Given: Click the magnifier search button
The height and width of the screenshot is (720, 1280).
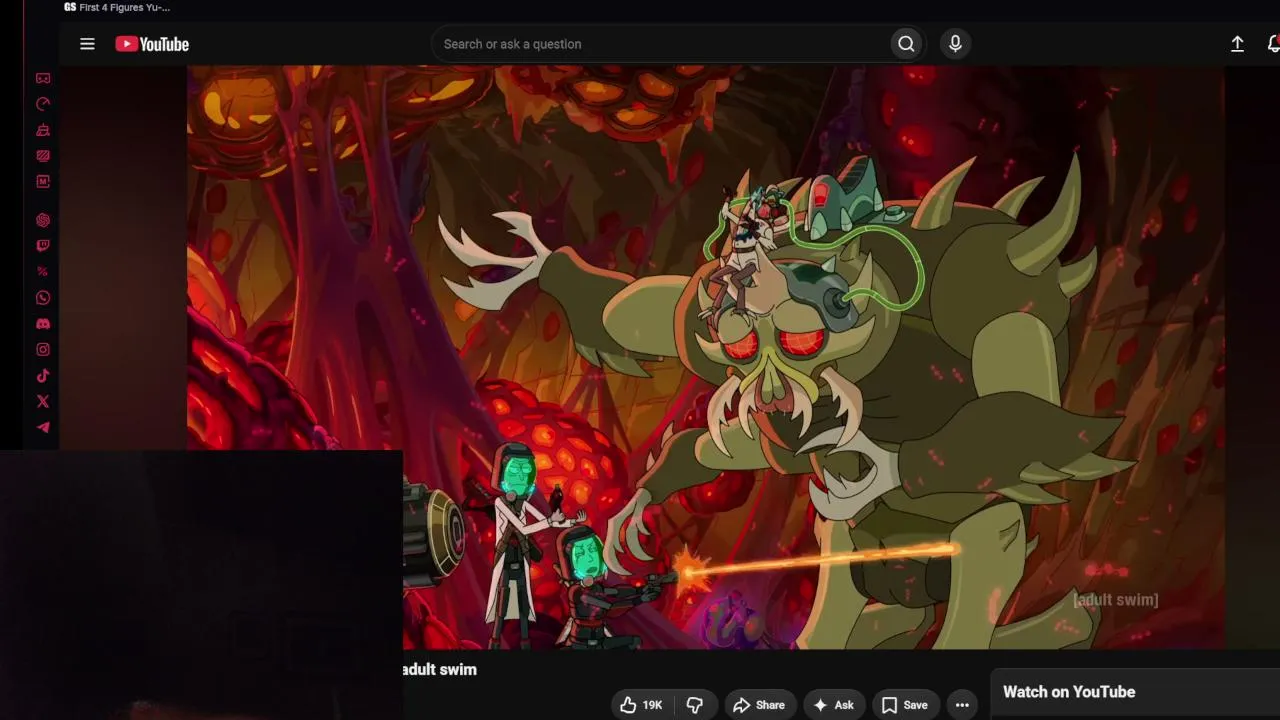Looking at the screenshot, I should point(906,44).
